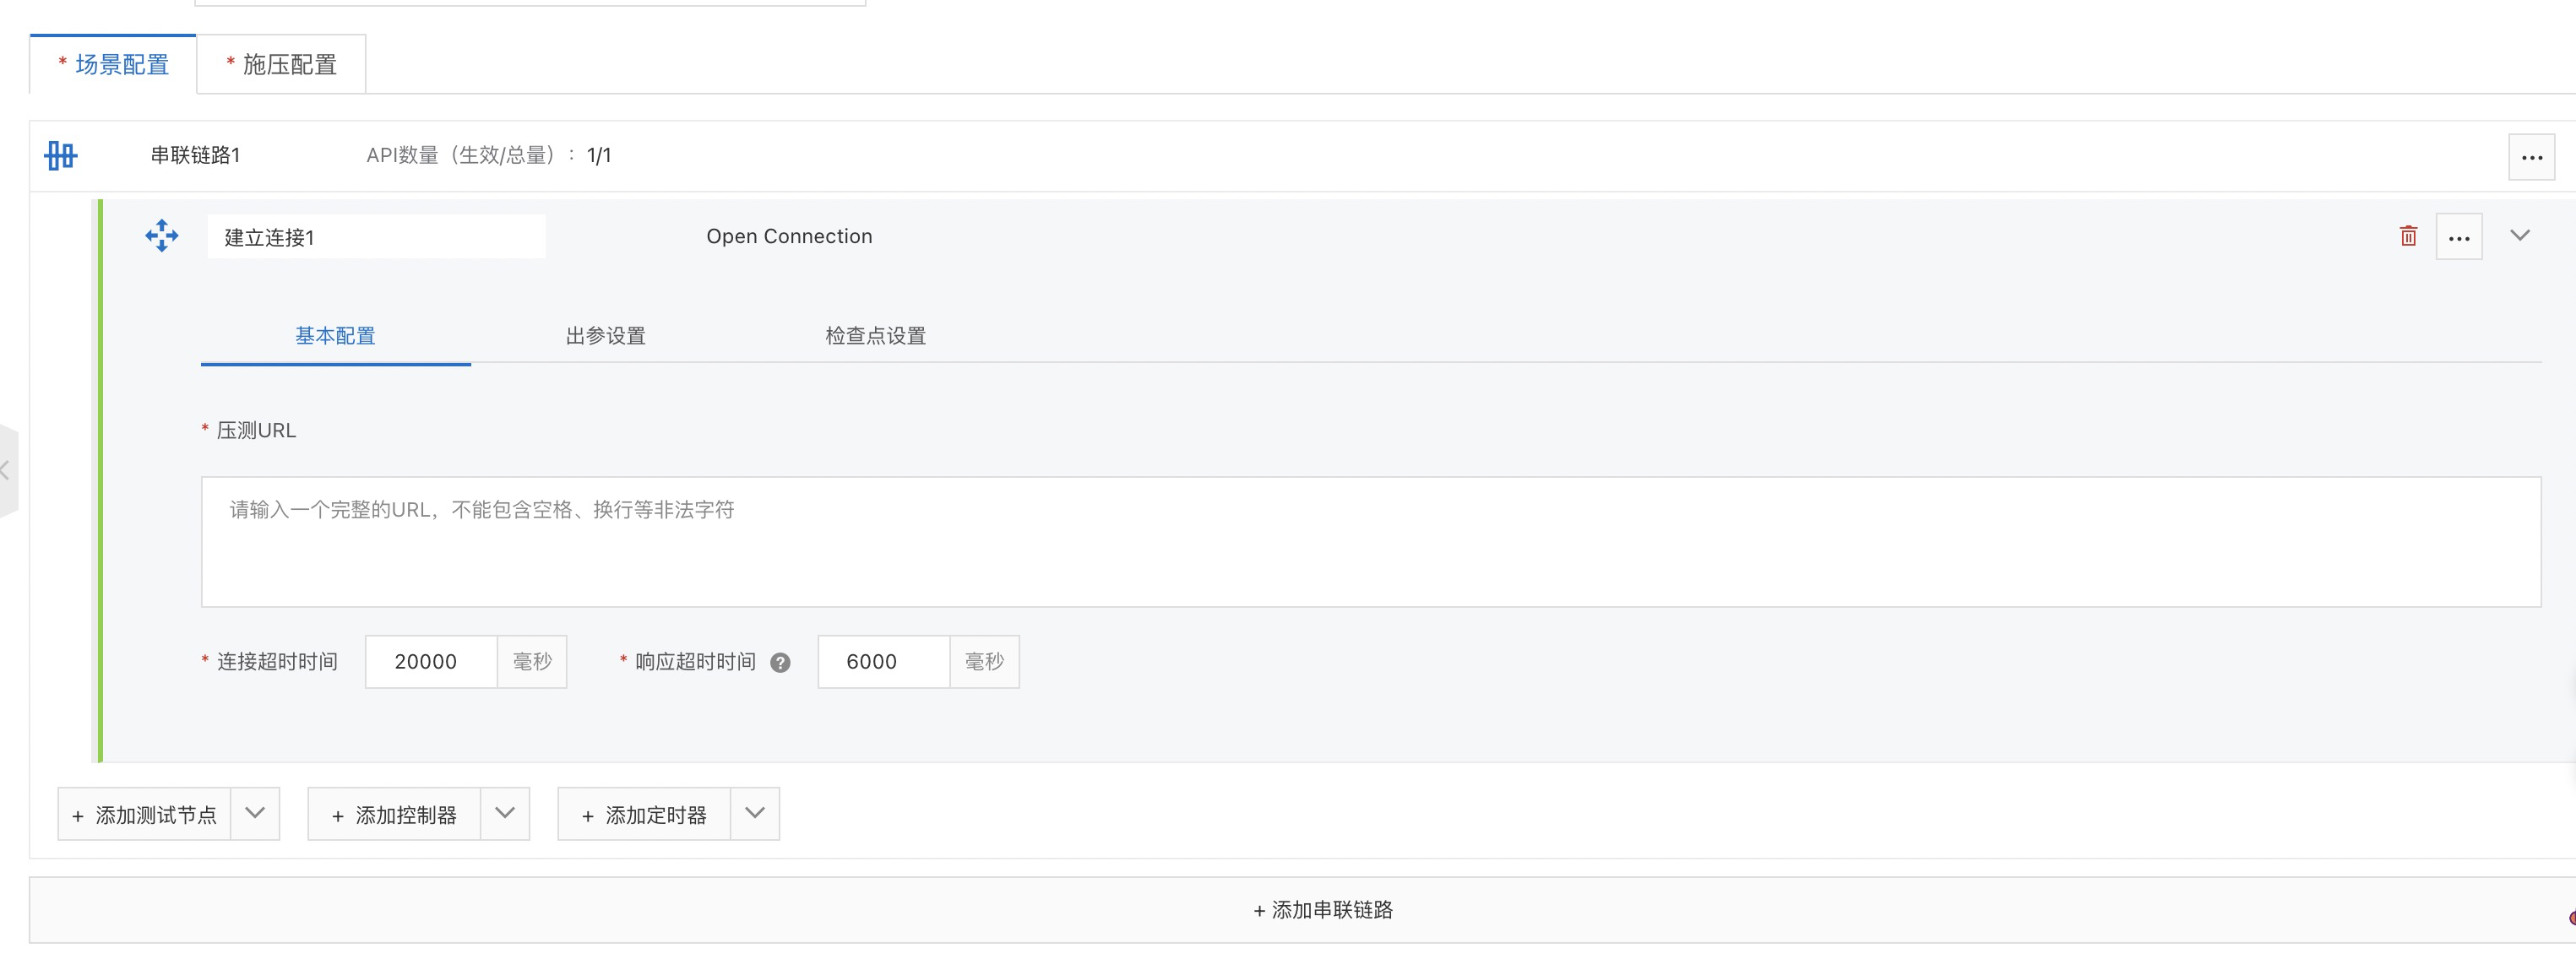Click the 添加串联链路 button
Image resolution: width=2576 pixels, height=959 pixels.
click(1322, 910)
